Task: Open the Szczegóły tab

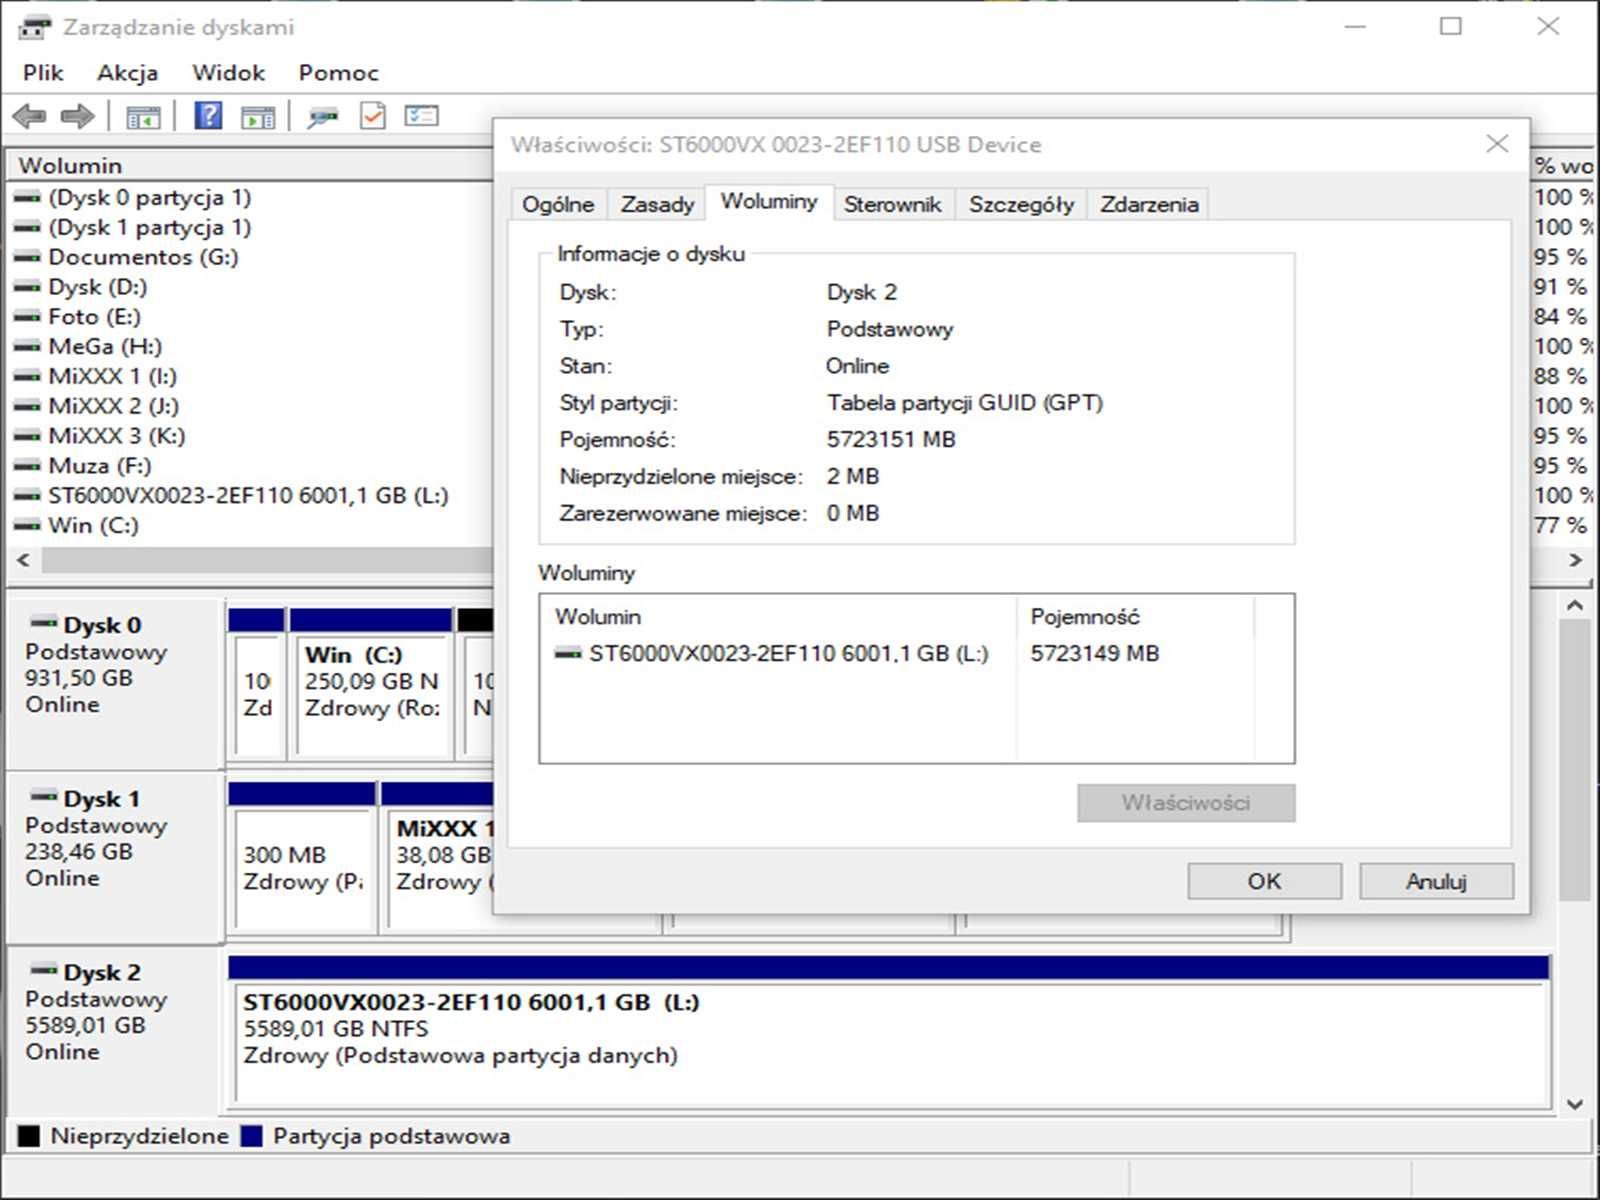Action: point(1021,204)
